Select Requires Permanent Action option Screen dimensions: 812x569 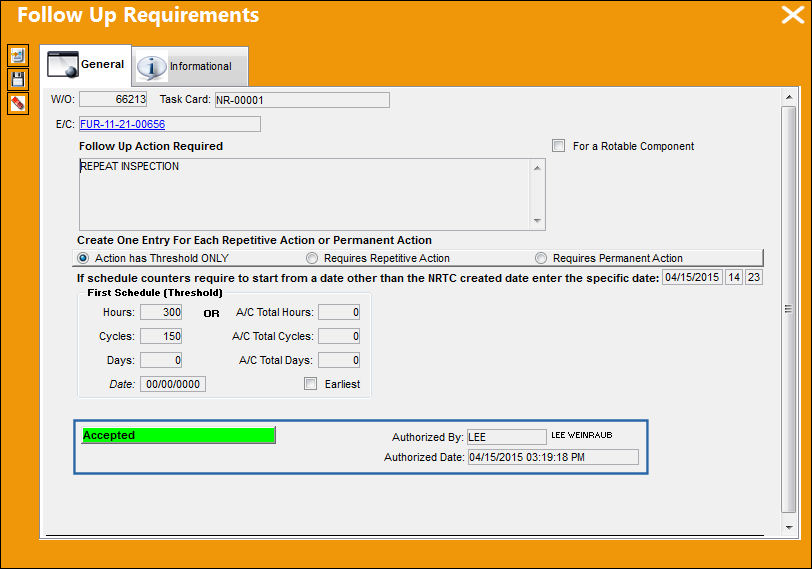click(x=541, y=258)
